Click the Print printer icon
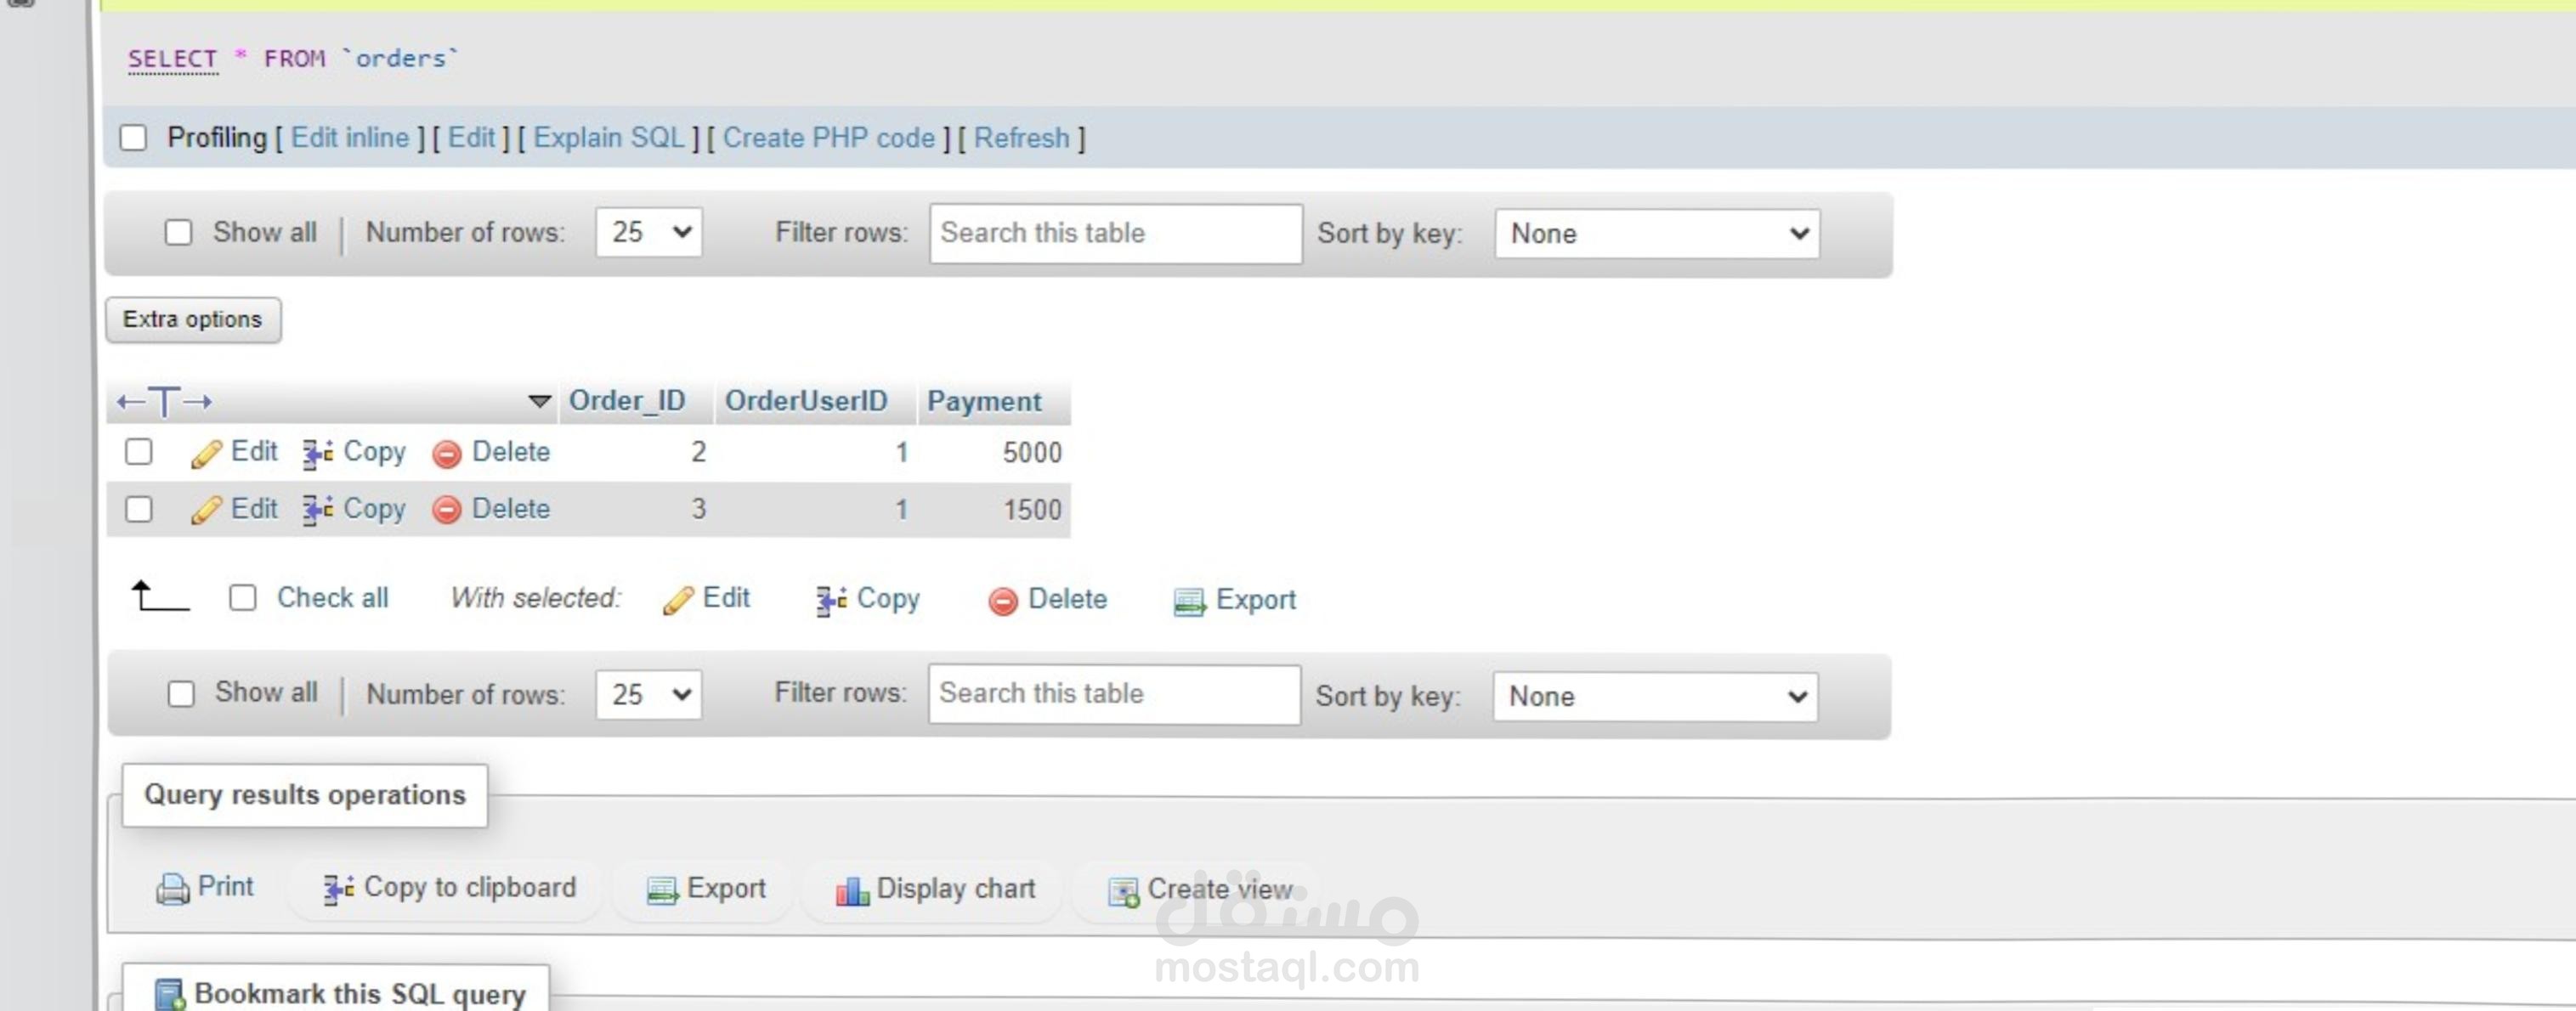Screen dimensions: 2576x1011 click(x=172, y=889)
